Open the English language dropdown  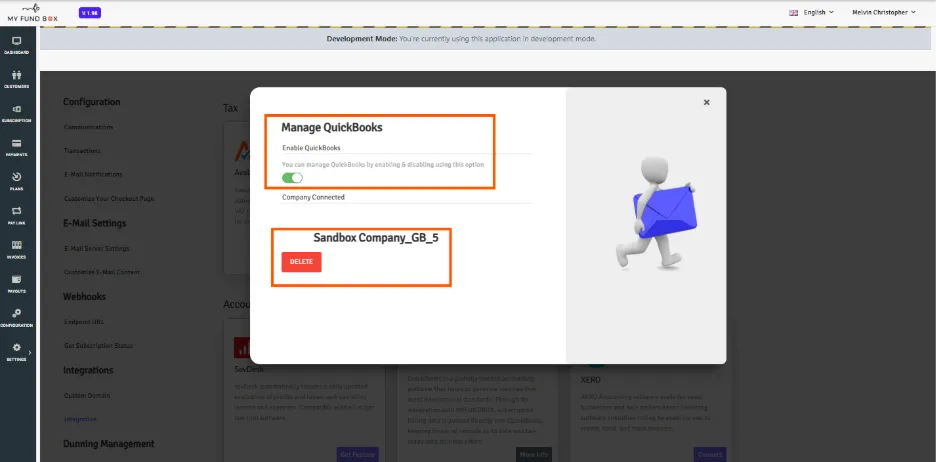point(818,13)
